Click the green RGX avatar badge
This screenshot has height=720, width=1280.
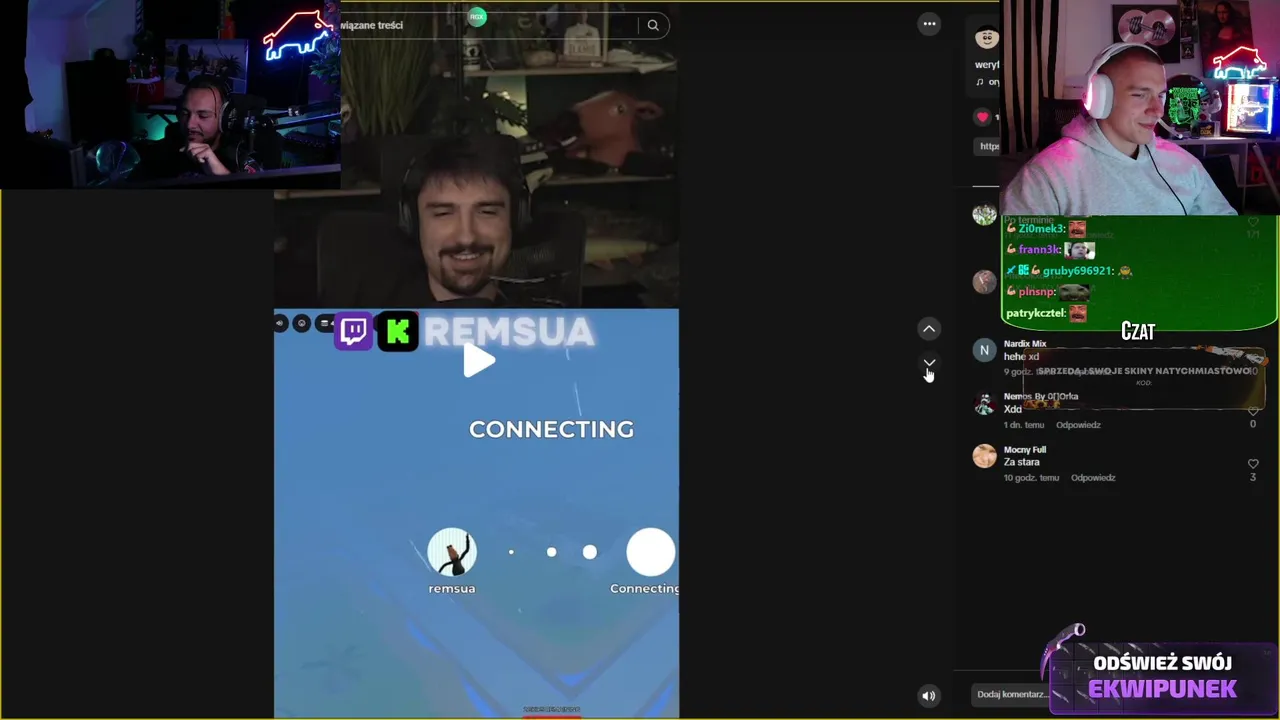(477, 16)
